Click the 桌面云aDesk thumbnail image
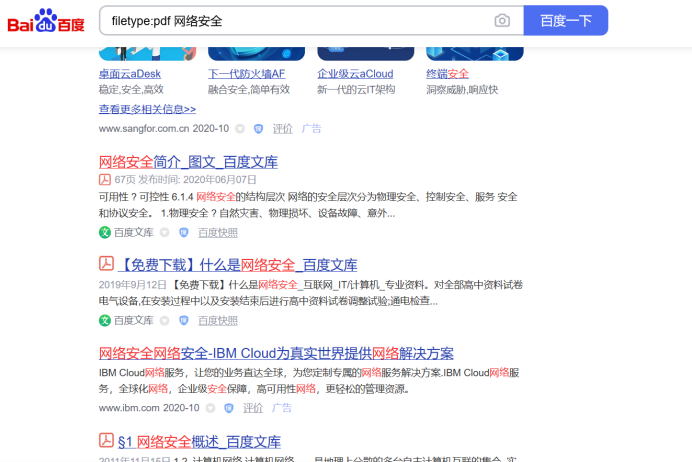 pyautogui.click(x=147, y=53)
